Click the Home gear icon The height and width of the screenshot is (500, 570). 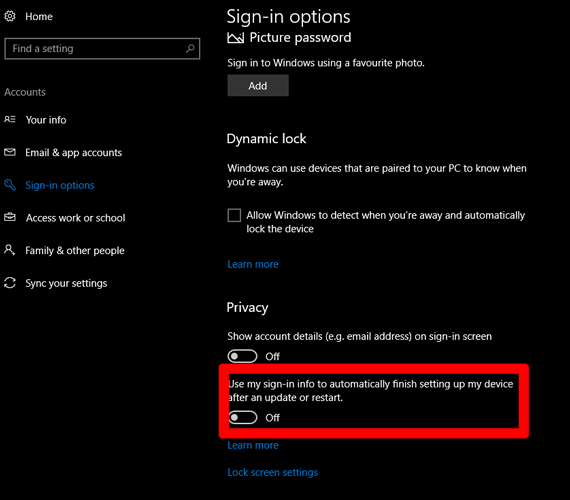point(10,16)
